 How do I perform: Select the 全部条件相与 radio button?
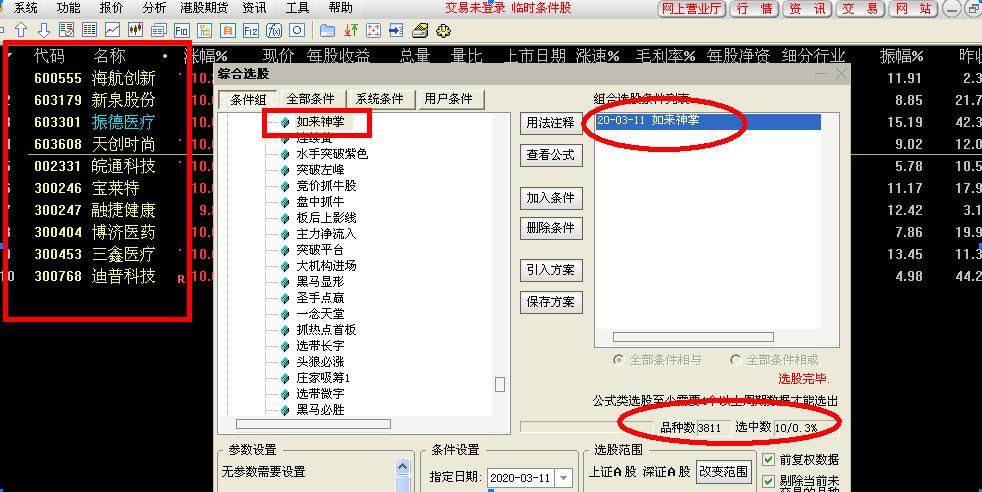[x=619, y=360]
